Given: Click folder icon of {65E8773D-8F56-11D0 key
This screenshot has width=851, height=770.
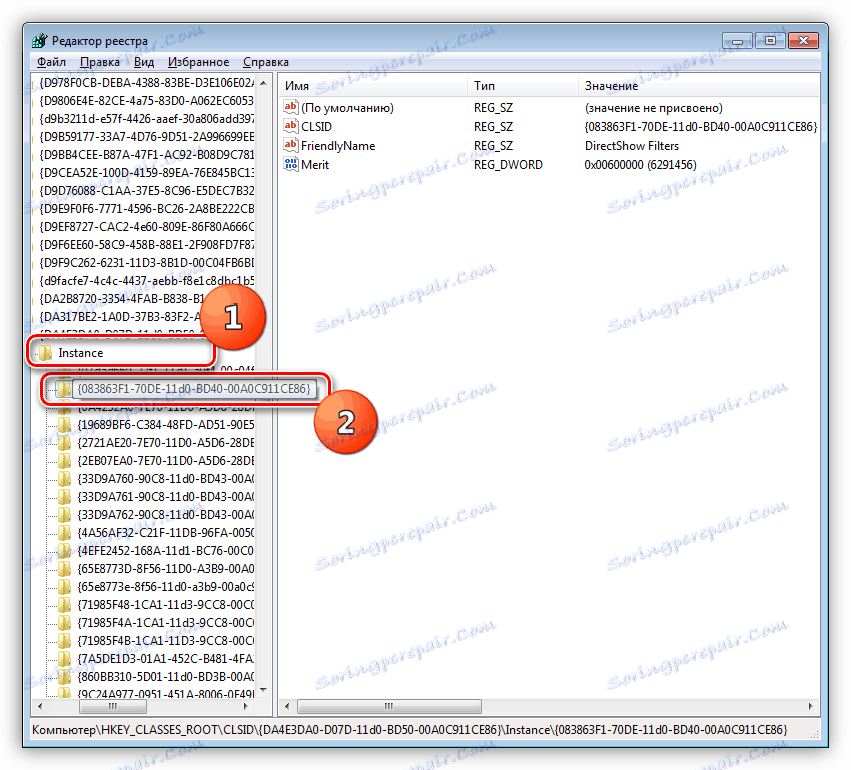Looking at the screenshot, I should click(x=64, y=569).
